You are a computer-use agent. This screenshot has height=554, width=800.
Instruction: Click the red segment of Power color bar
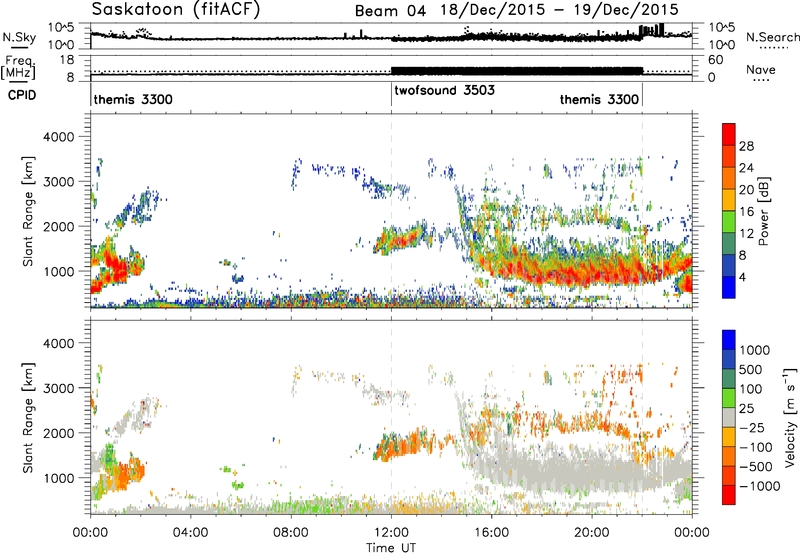[x=729, y=134]
